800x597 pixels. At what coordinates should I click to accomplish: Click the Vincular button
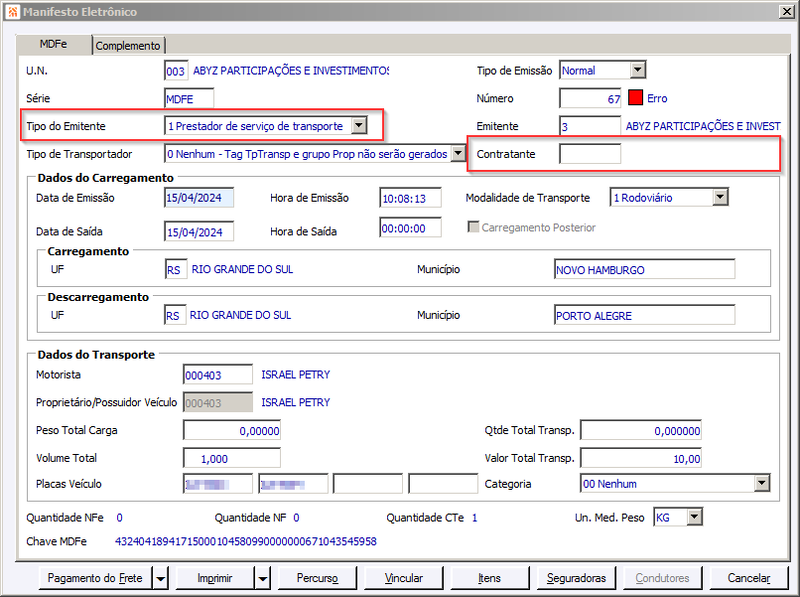click(x=404, y=578)
